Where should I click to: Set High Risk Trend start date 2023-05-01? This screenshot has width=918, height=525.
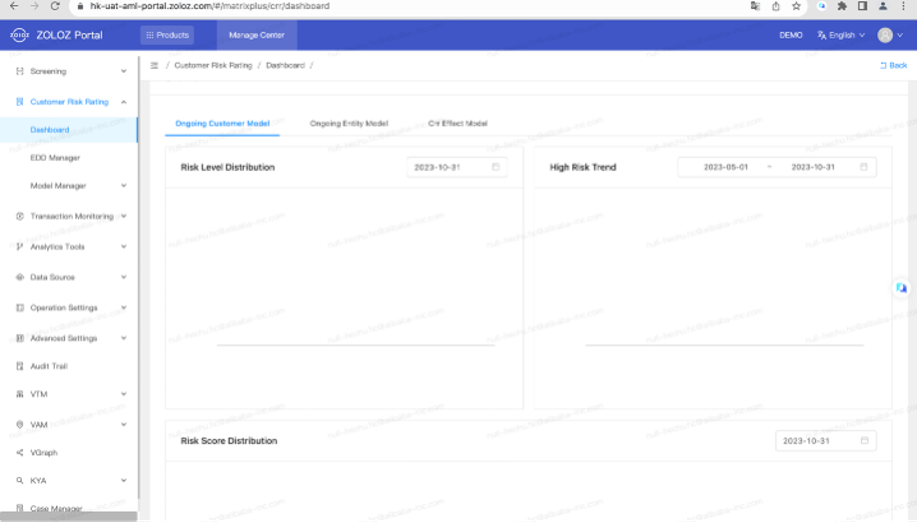coord(726,167)
